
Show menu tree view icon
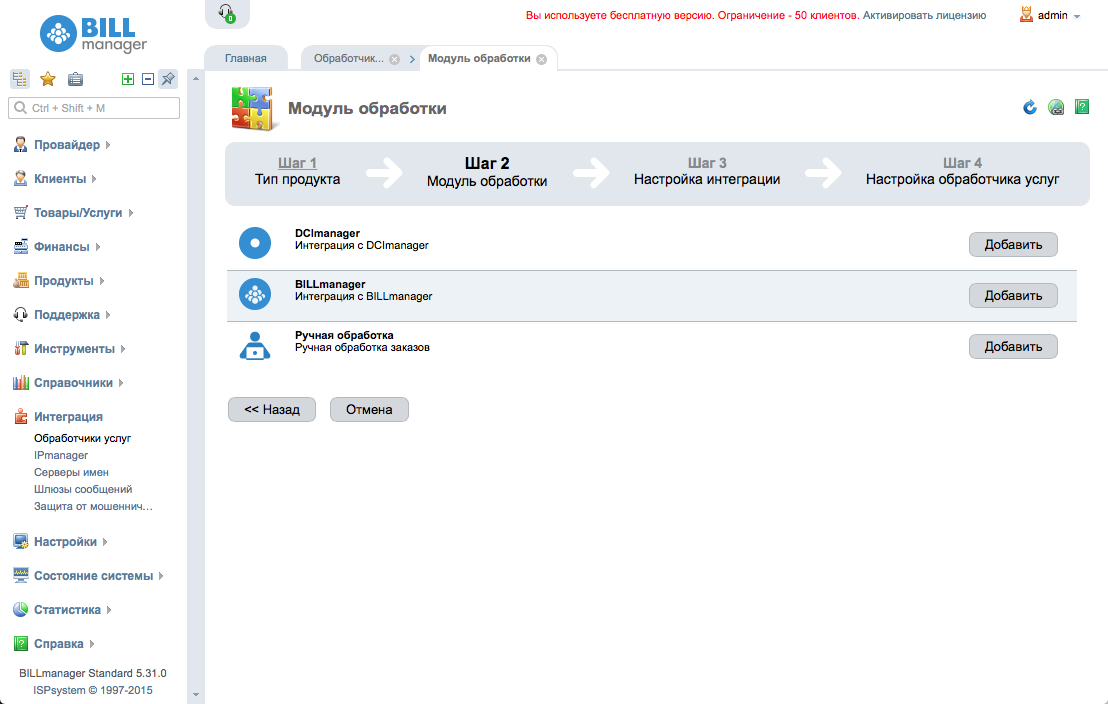(20, 79)
